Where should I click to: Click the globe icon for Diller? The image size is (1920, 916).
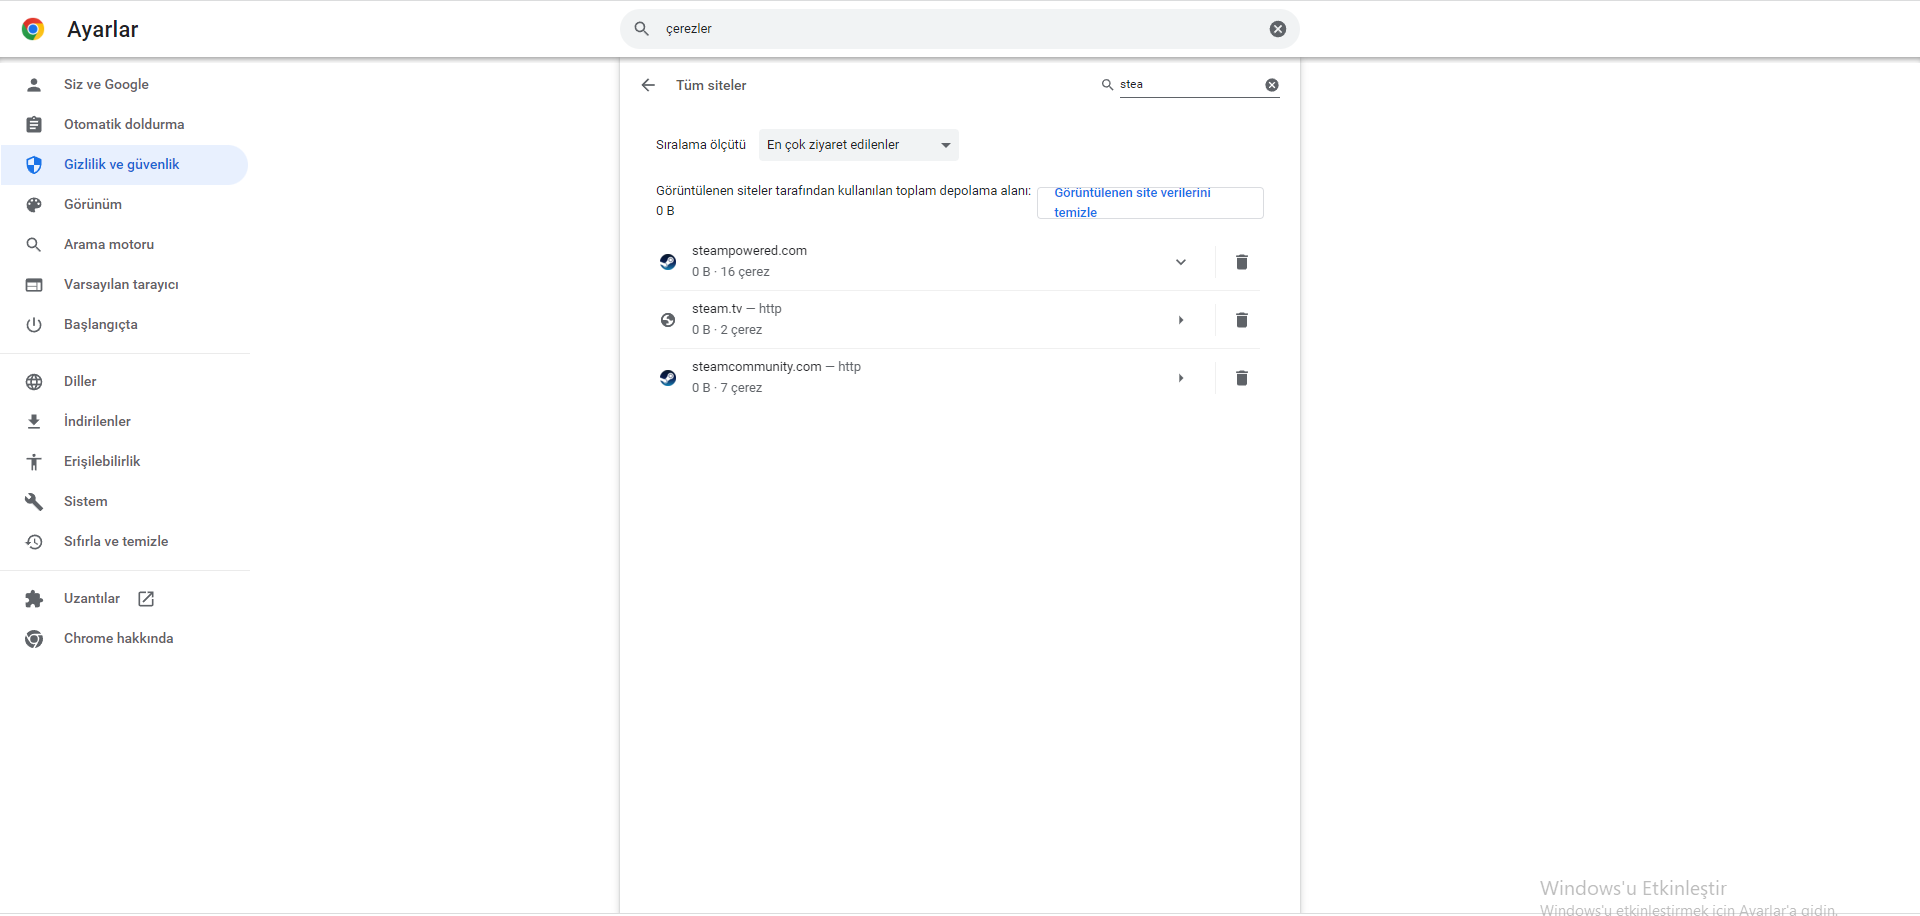(x=34, y=382)
